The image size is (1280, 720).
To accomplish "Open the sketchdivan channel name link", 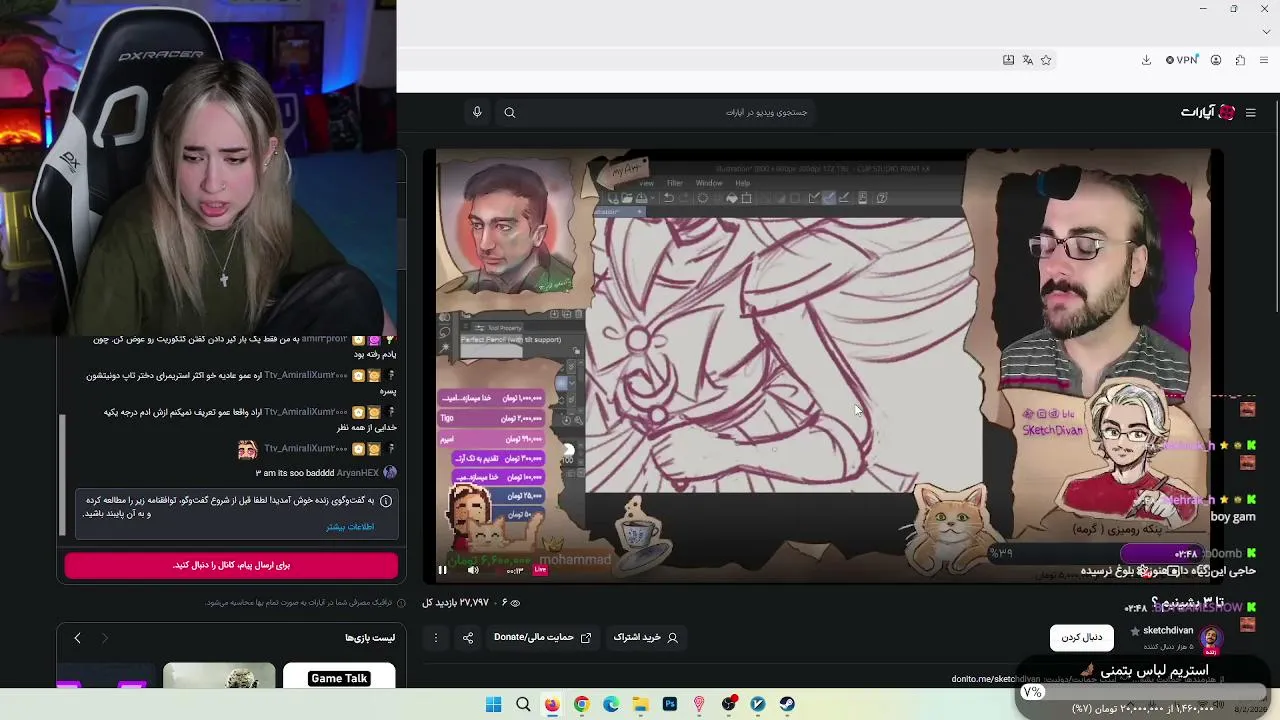I will pos(1168,631).
